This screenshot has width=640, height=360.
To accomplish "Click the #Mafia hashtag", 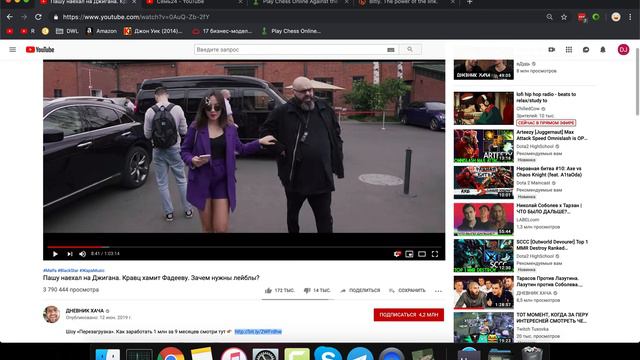I will (50, 270).
